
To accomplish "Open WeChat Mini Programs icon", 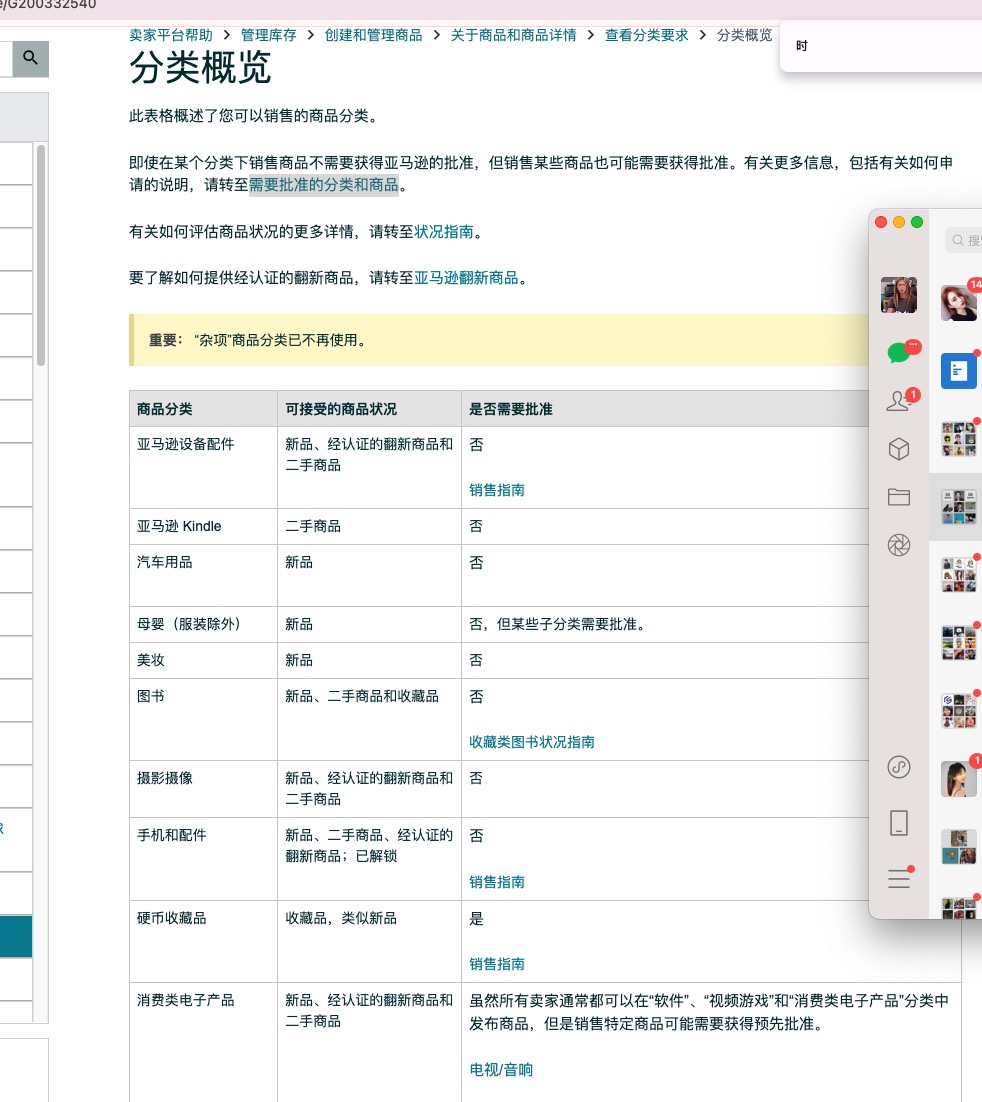I will pyautogui.click(x=899, y=767).
